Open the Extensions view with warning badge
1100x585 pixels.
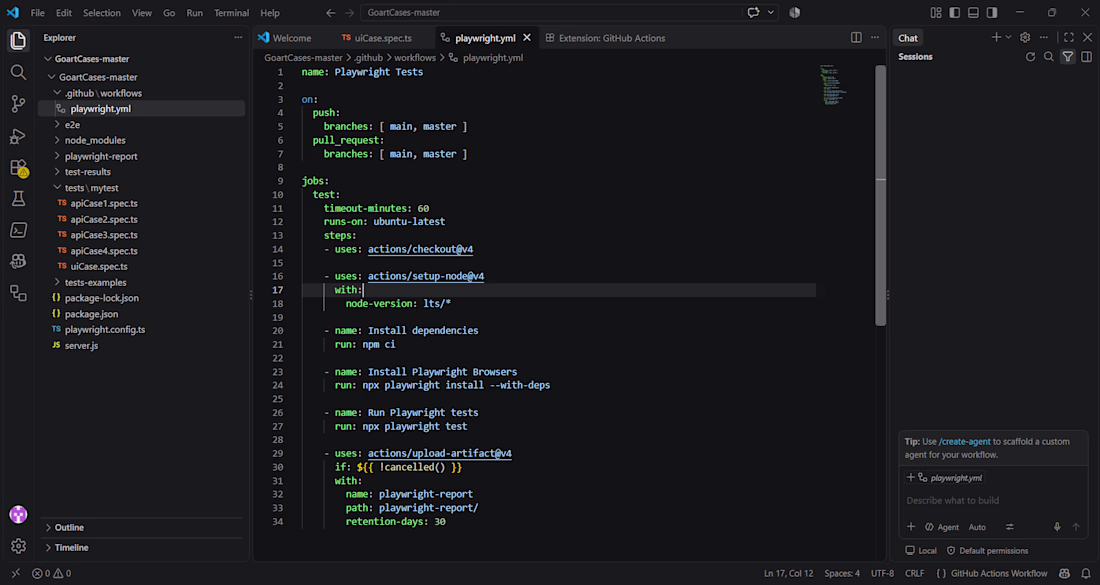(x=18, y=168)
